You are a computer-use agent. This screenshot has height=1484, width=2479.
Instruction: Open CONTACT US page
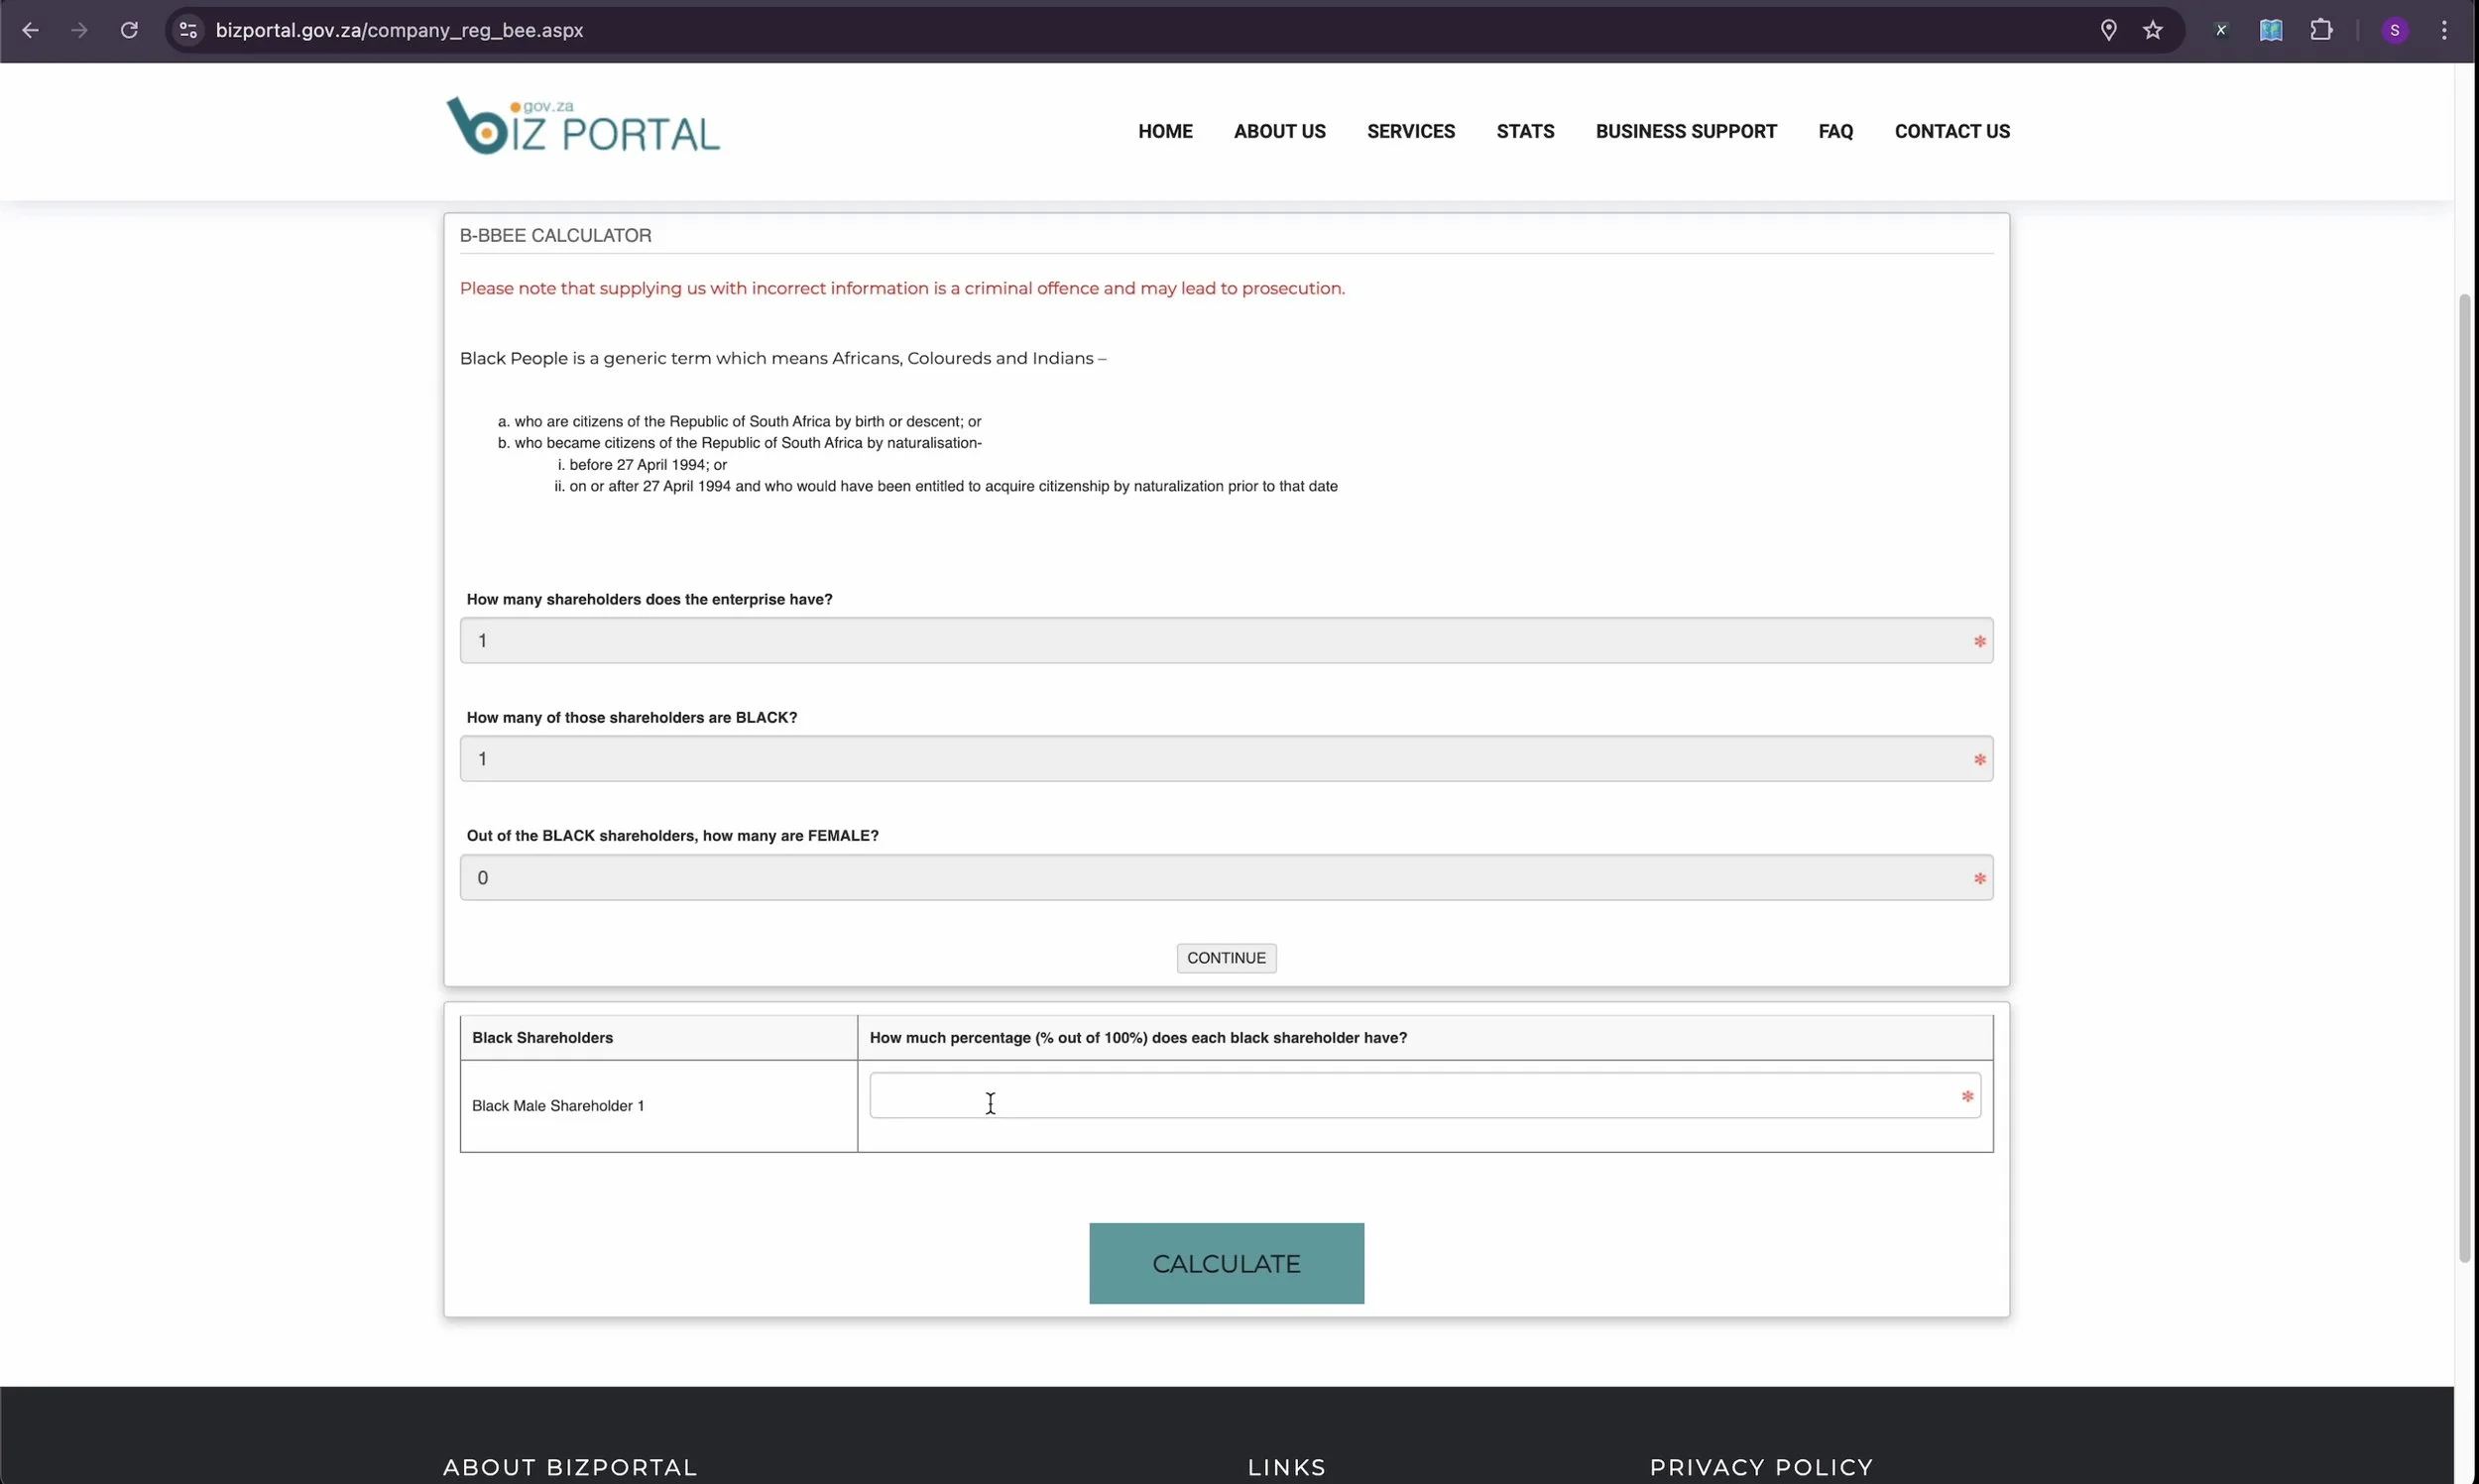point(1951,131)
